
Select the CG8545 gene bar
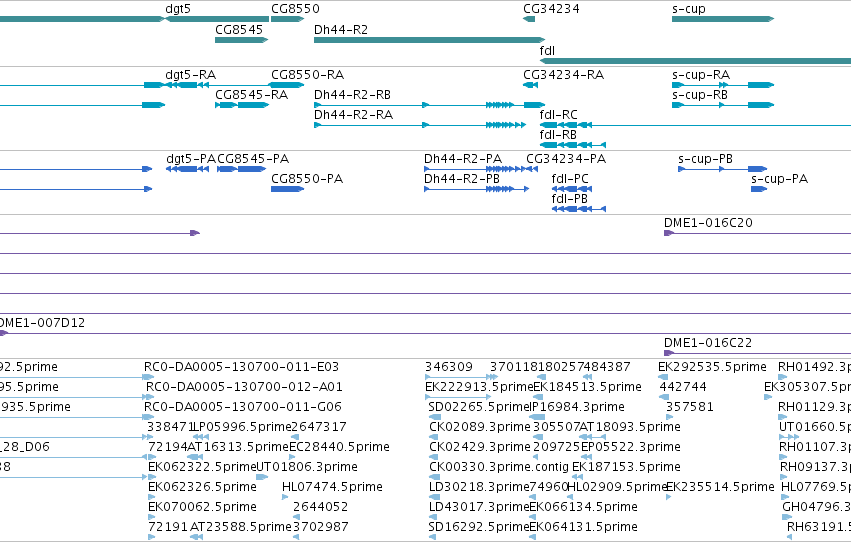click(242, 40)
